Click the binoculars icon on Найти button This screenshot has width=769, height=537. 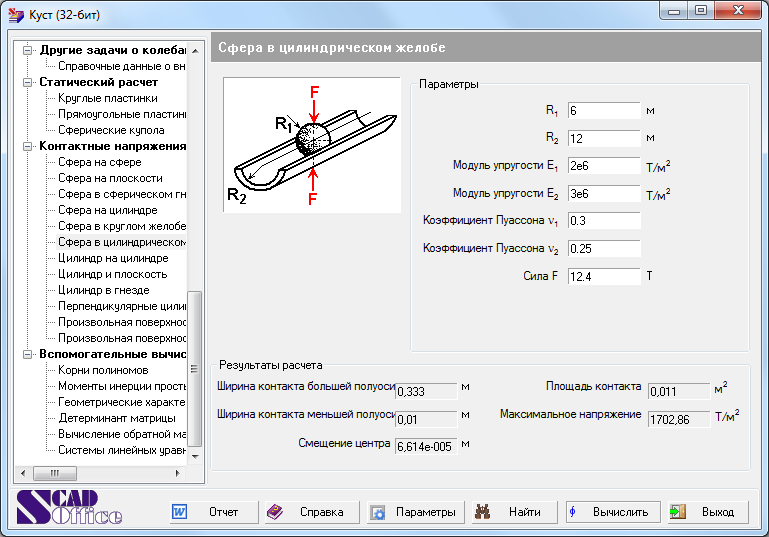[483, 512]
